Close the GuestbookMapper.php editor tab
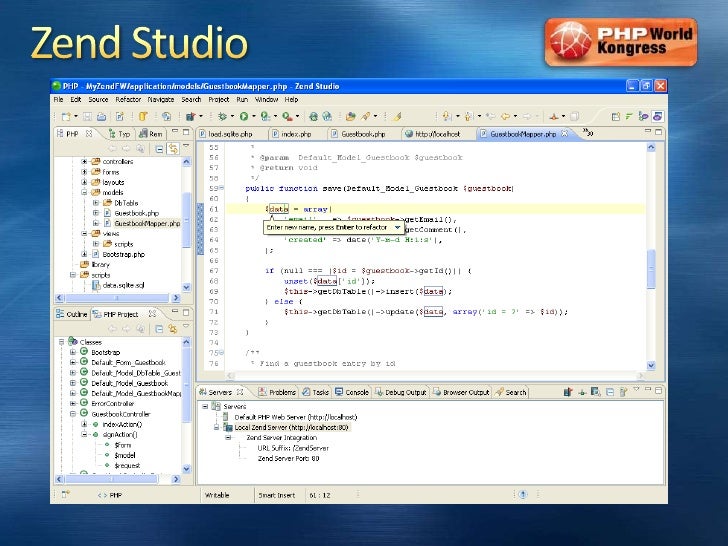Screen dimensions: 728x546 [x=565, y=134]
